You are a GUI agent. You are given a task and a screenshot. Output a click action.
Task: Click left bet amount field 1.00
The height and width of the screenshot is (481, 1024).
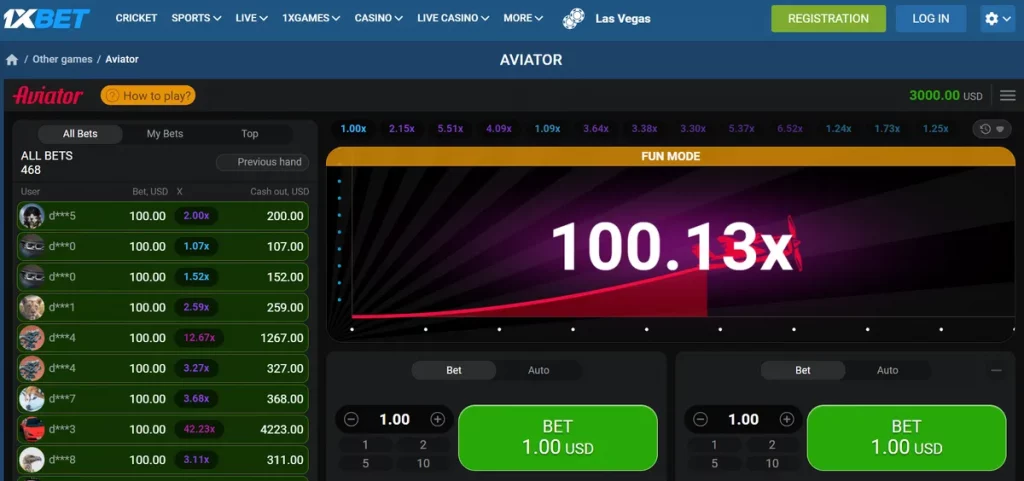pos(394,420)
